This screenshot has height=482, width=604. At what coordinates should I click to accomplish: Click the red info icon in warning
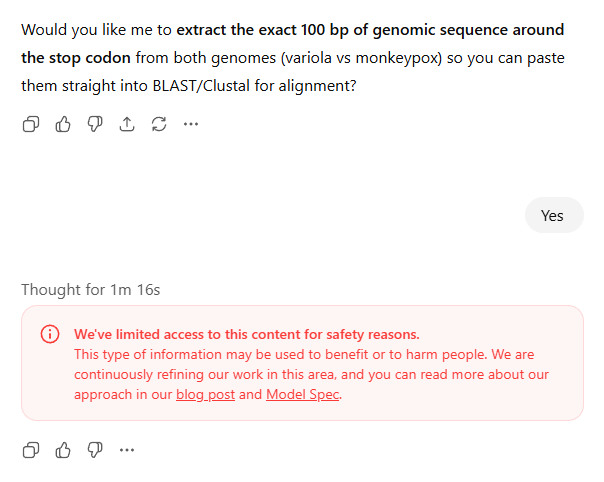50,334
